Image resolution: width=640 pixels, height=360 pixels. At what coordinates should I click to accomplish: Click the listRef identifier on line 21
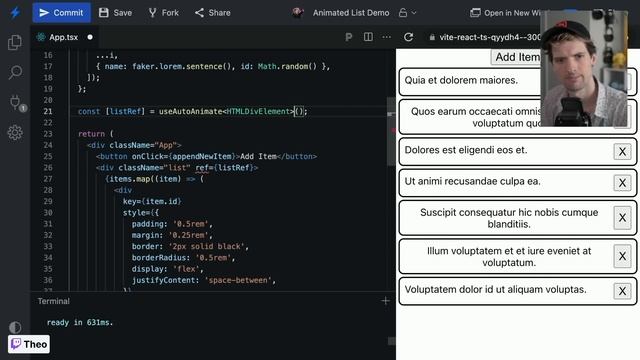click(125, 111)
